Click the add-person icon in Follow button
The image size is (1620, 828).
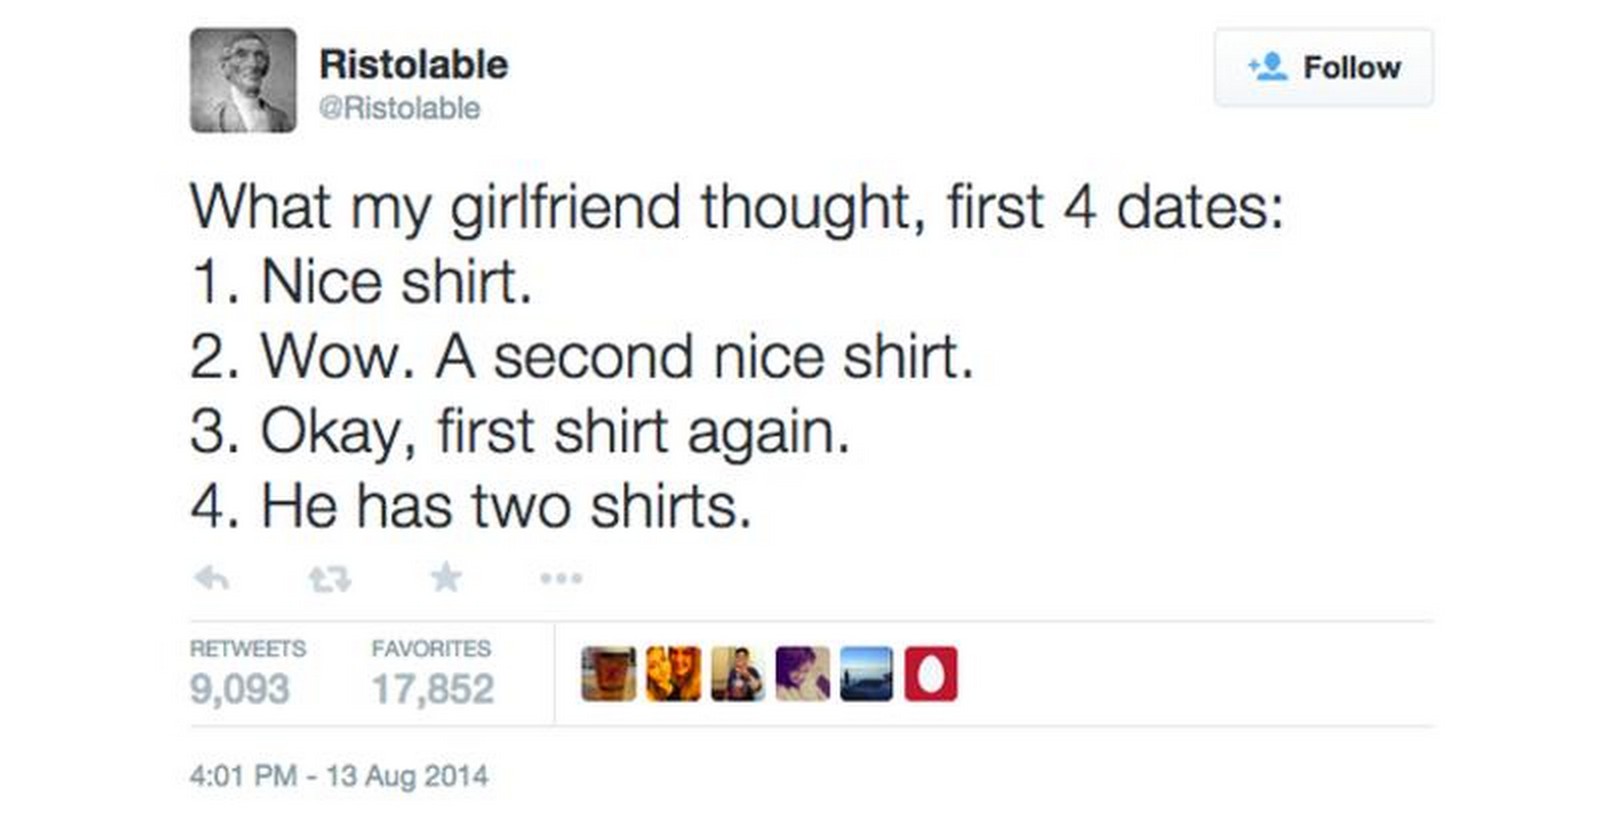click(1268, 67)
